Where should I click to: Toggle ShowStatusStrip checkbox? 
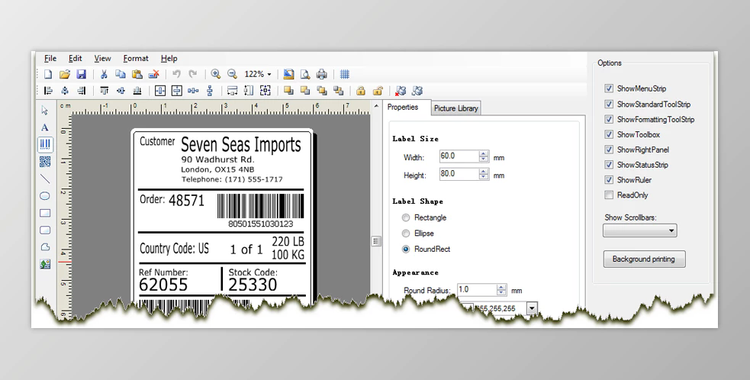[608, 165]
